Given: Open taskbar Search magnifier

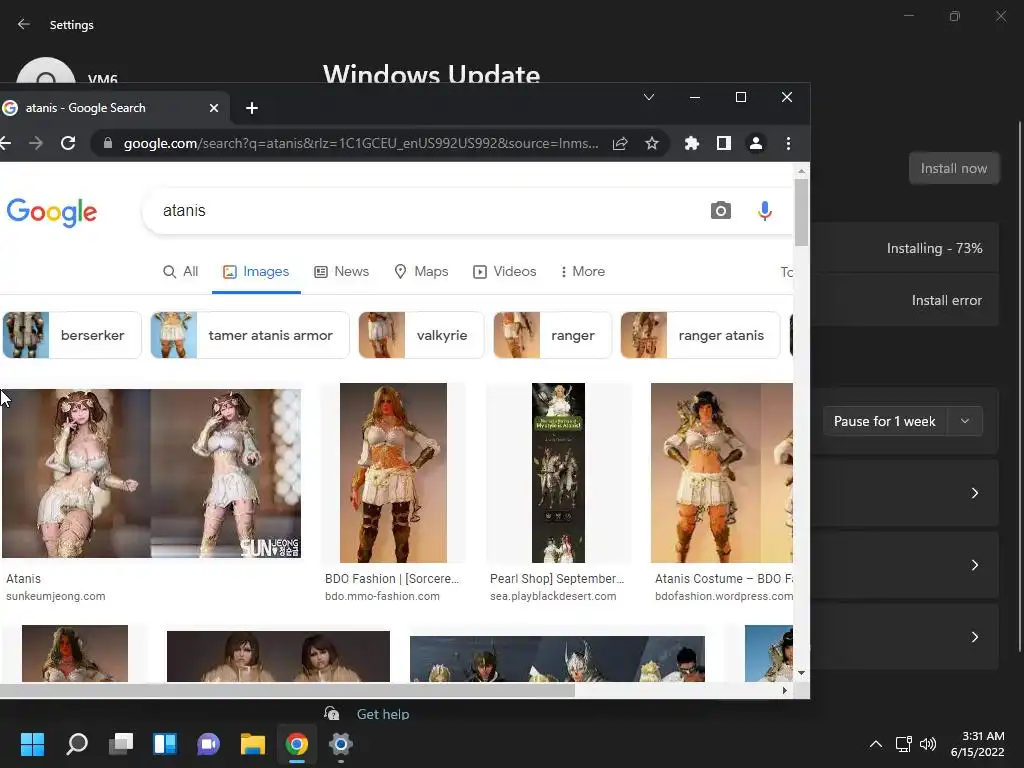Looking at the screenshot, I should tap(76, 744).
